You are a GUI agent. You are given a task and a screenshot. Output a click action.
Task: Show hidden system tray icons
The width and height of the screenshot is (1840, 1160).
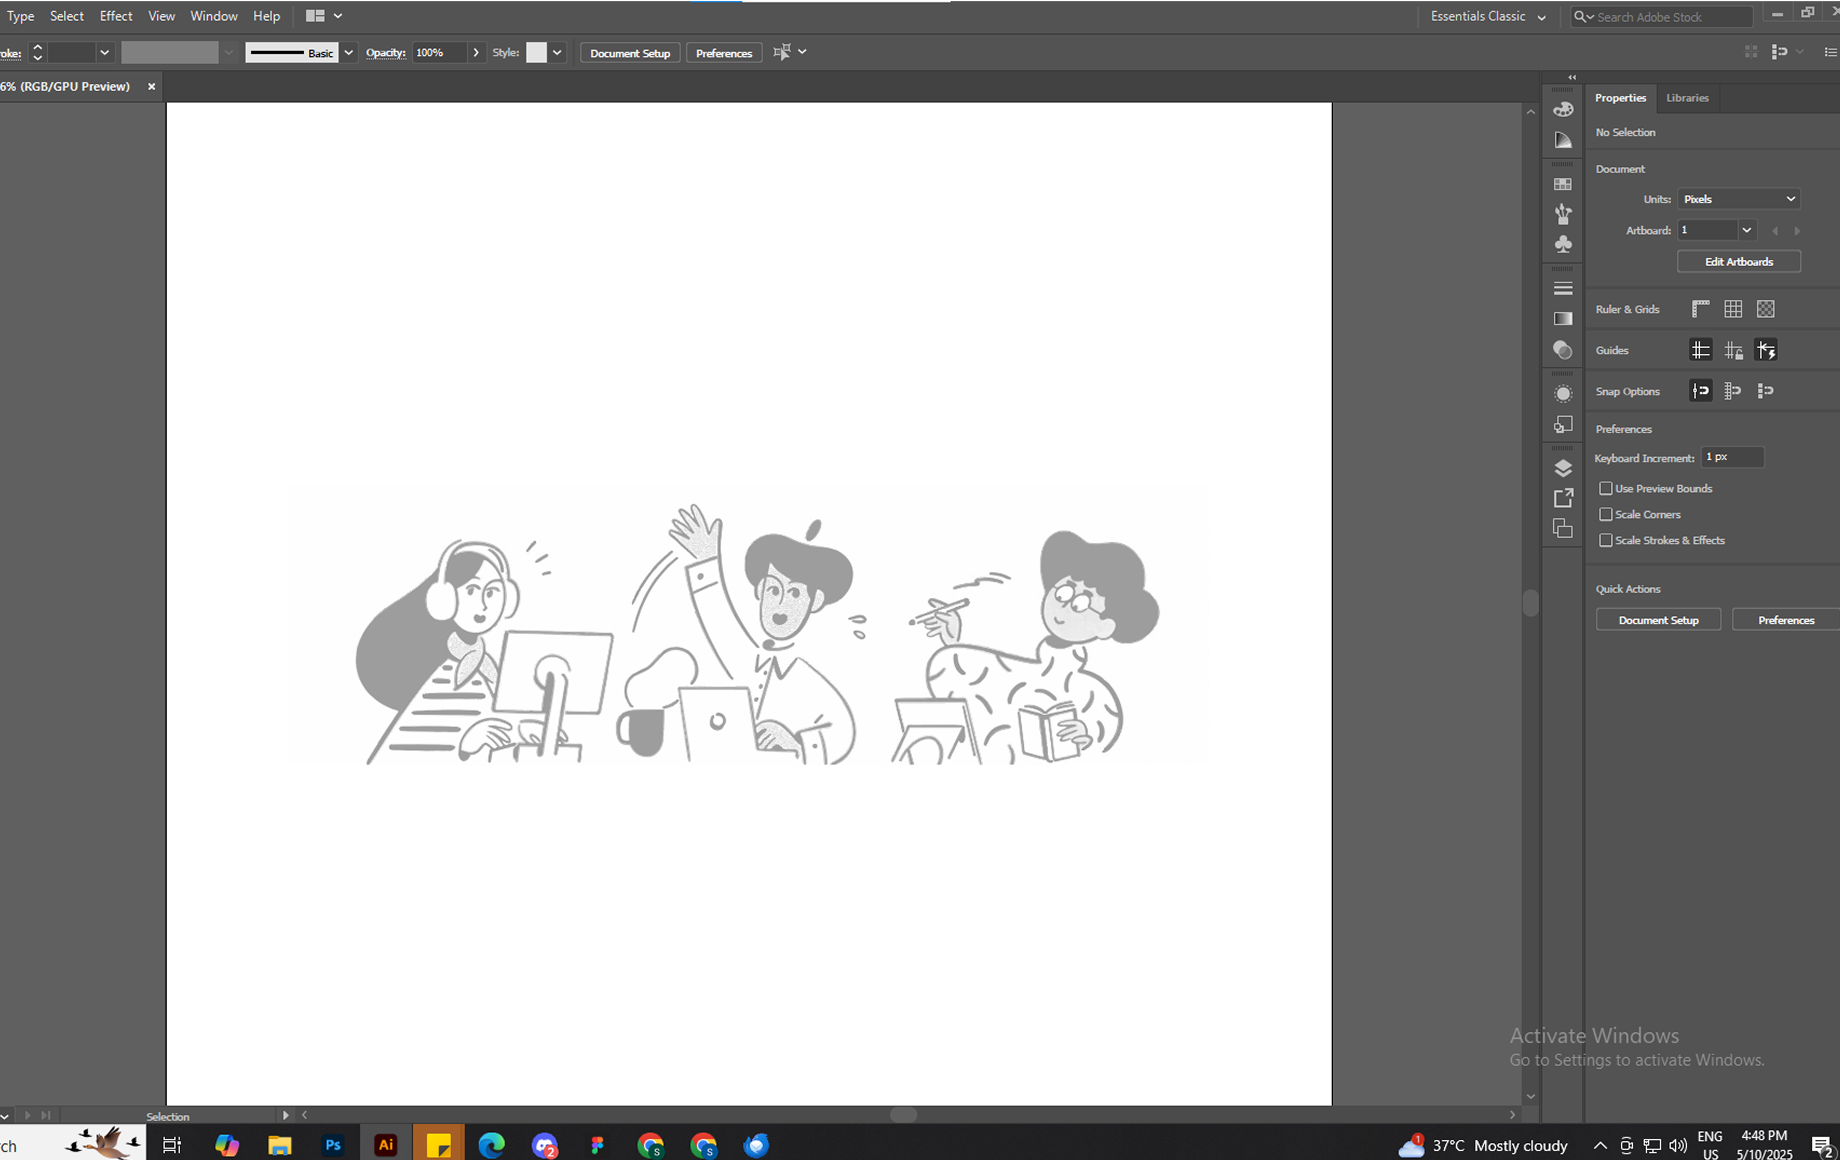click(x=1600, y=1146)
